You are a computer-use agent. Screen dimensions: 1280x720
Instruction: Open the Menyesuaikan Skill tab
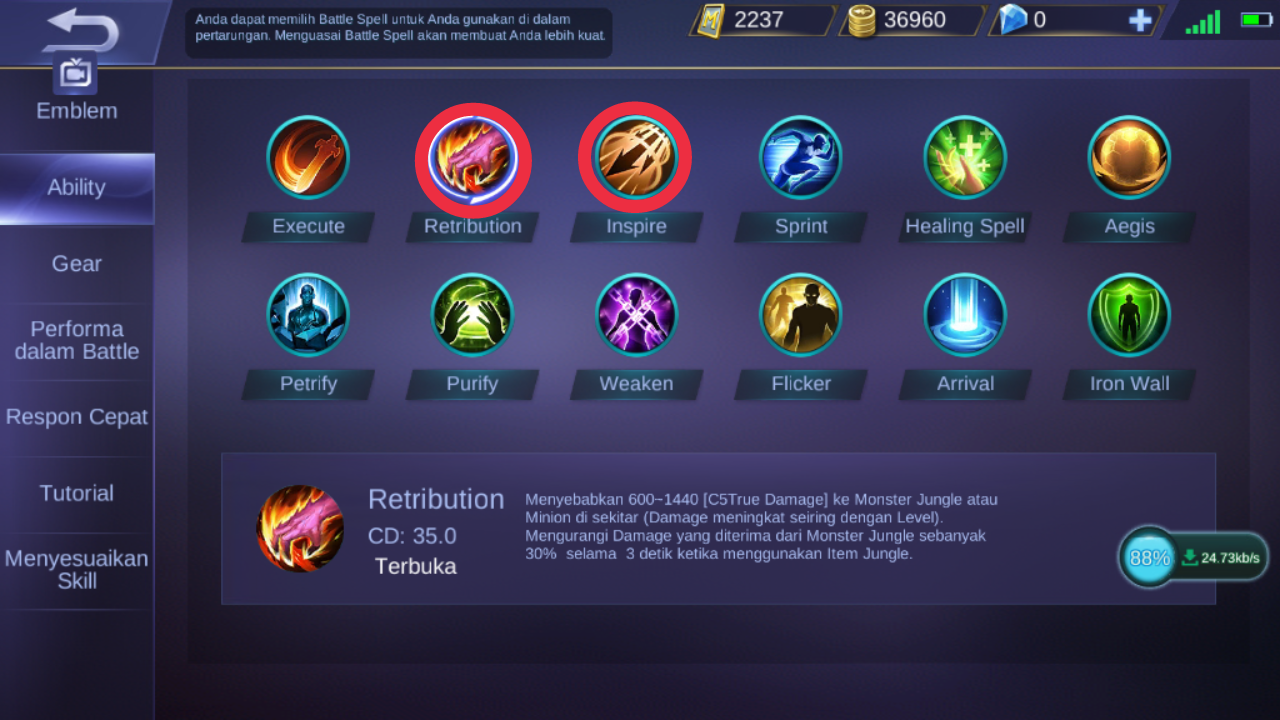click(x=77, y=570)
